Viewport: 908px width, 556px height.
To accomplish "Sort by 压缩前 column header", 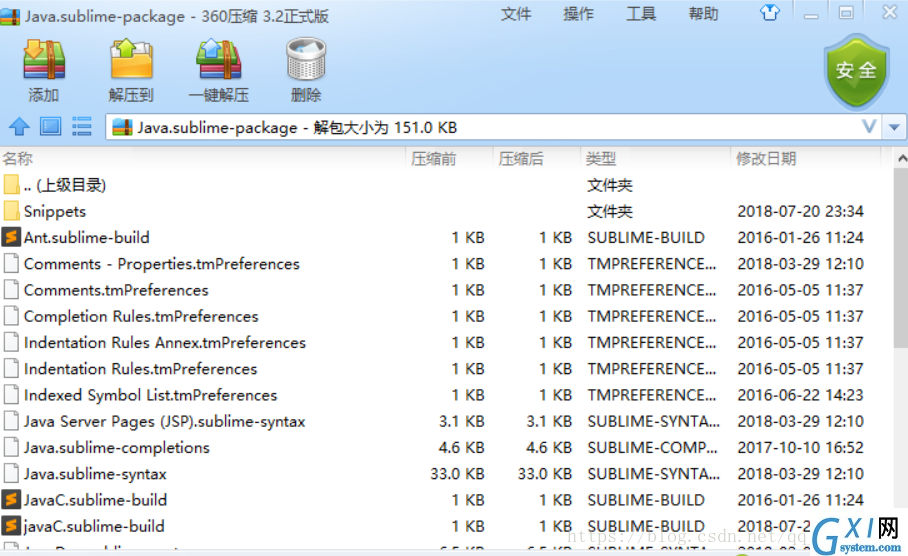I will (x=434, y=159).
